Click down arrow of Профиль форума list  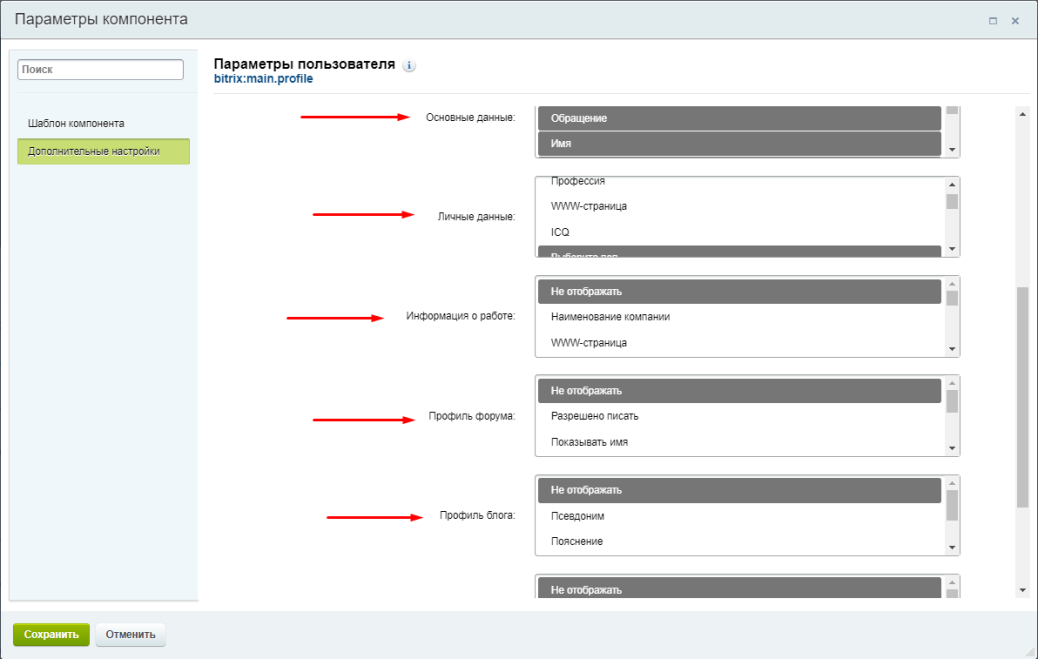pyautogui.click(x=952, y=448)
